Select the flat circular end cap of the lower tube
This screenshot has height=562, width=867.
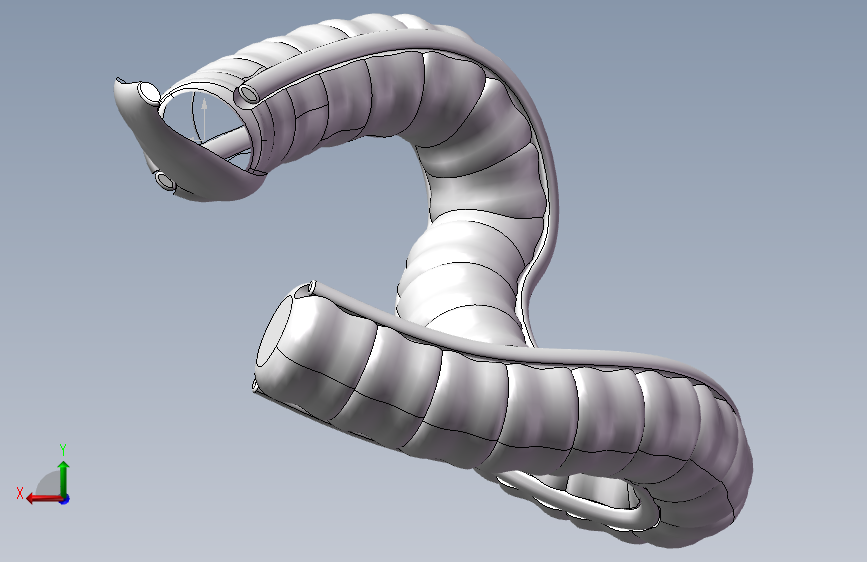point(274,330)
